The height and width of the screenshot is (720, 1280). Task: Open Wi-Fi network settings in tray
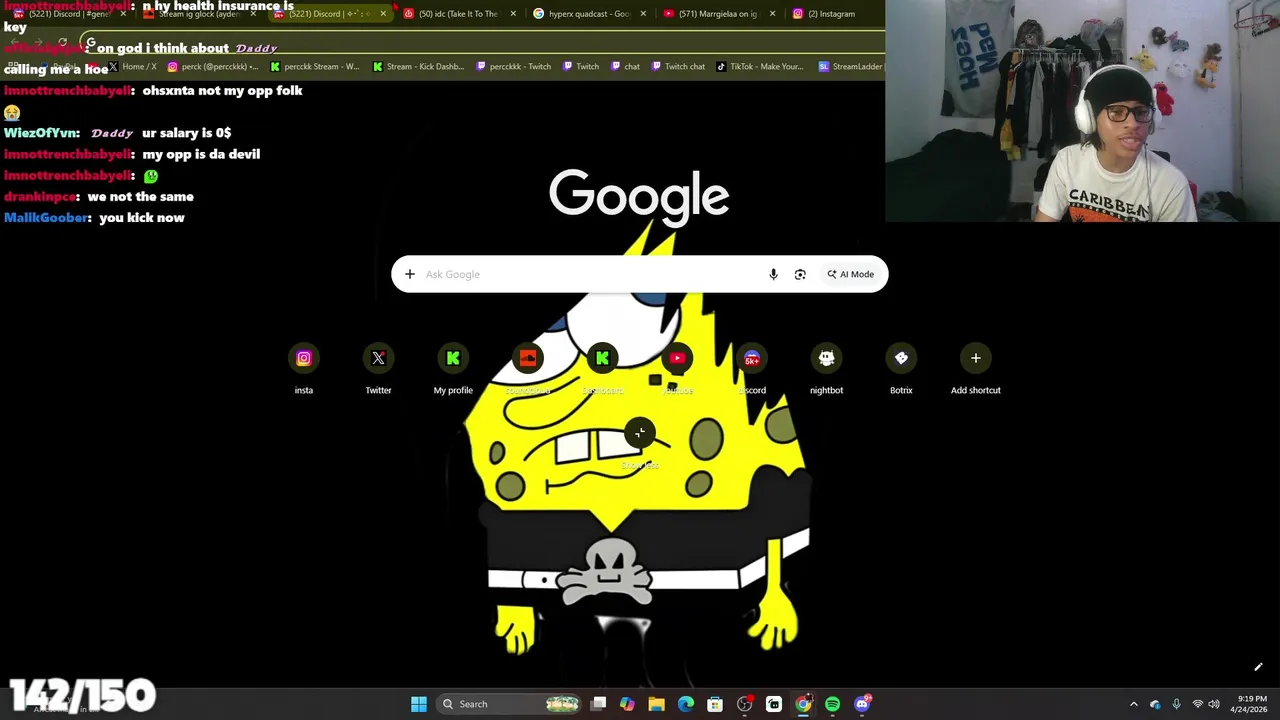tap(1197, 704)
